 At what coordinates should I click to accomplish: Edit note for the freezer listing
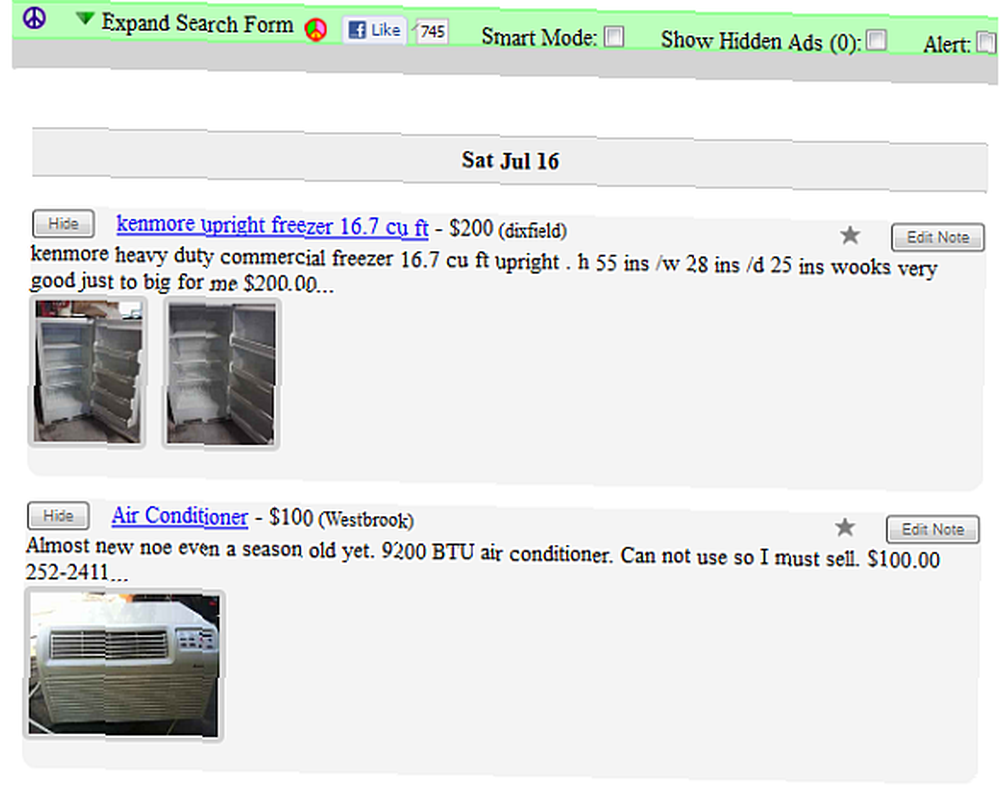click(938, 238)
